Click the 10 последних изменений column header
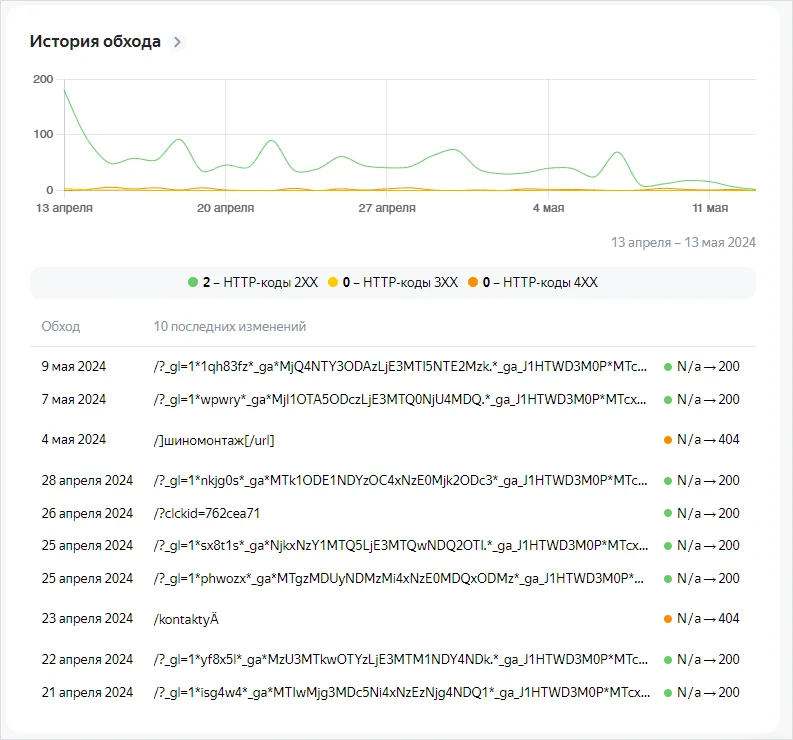Viewport: 793px width, 740px height. tap(229, 327)
